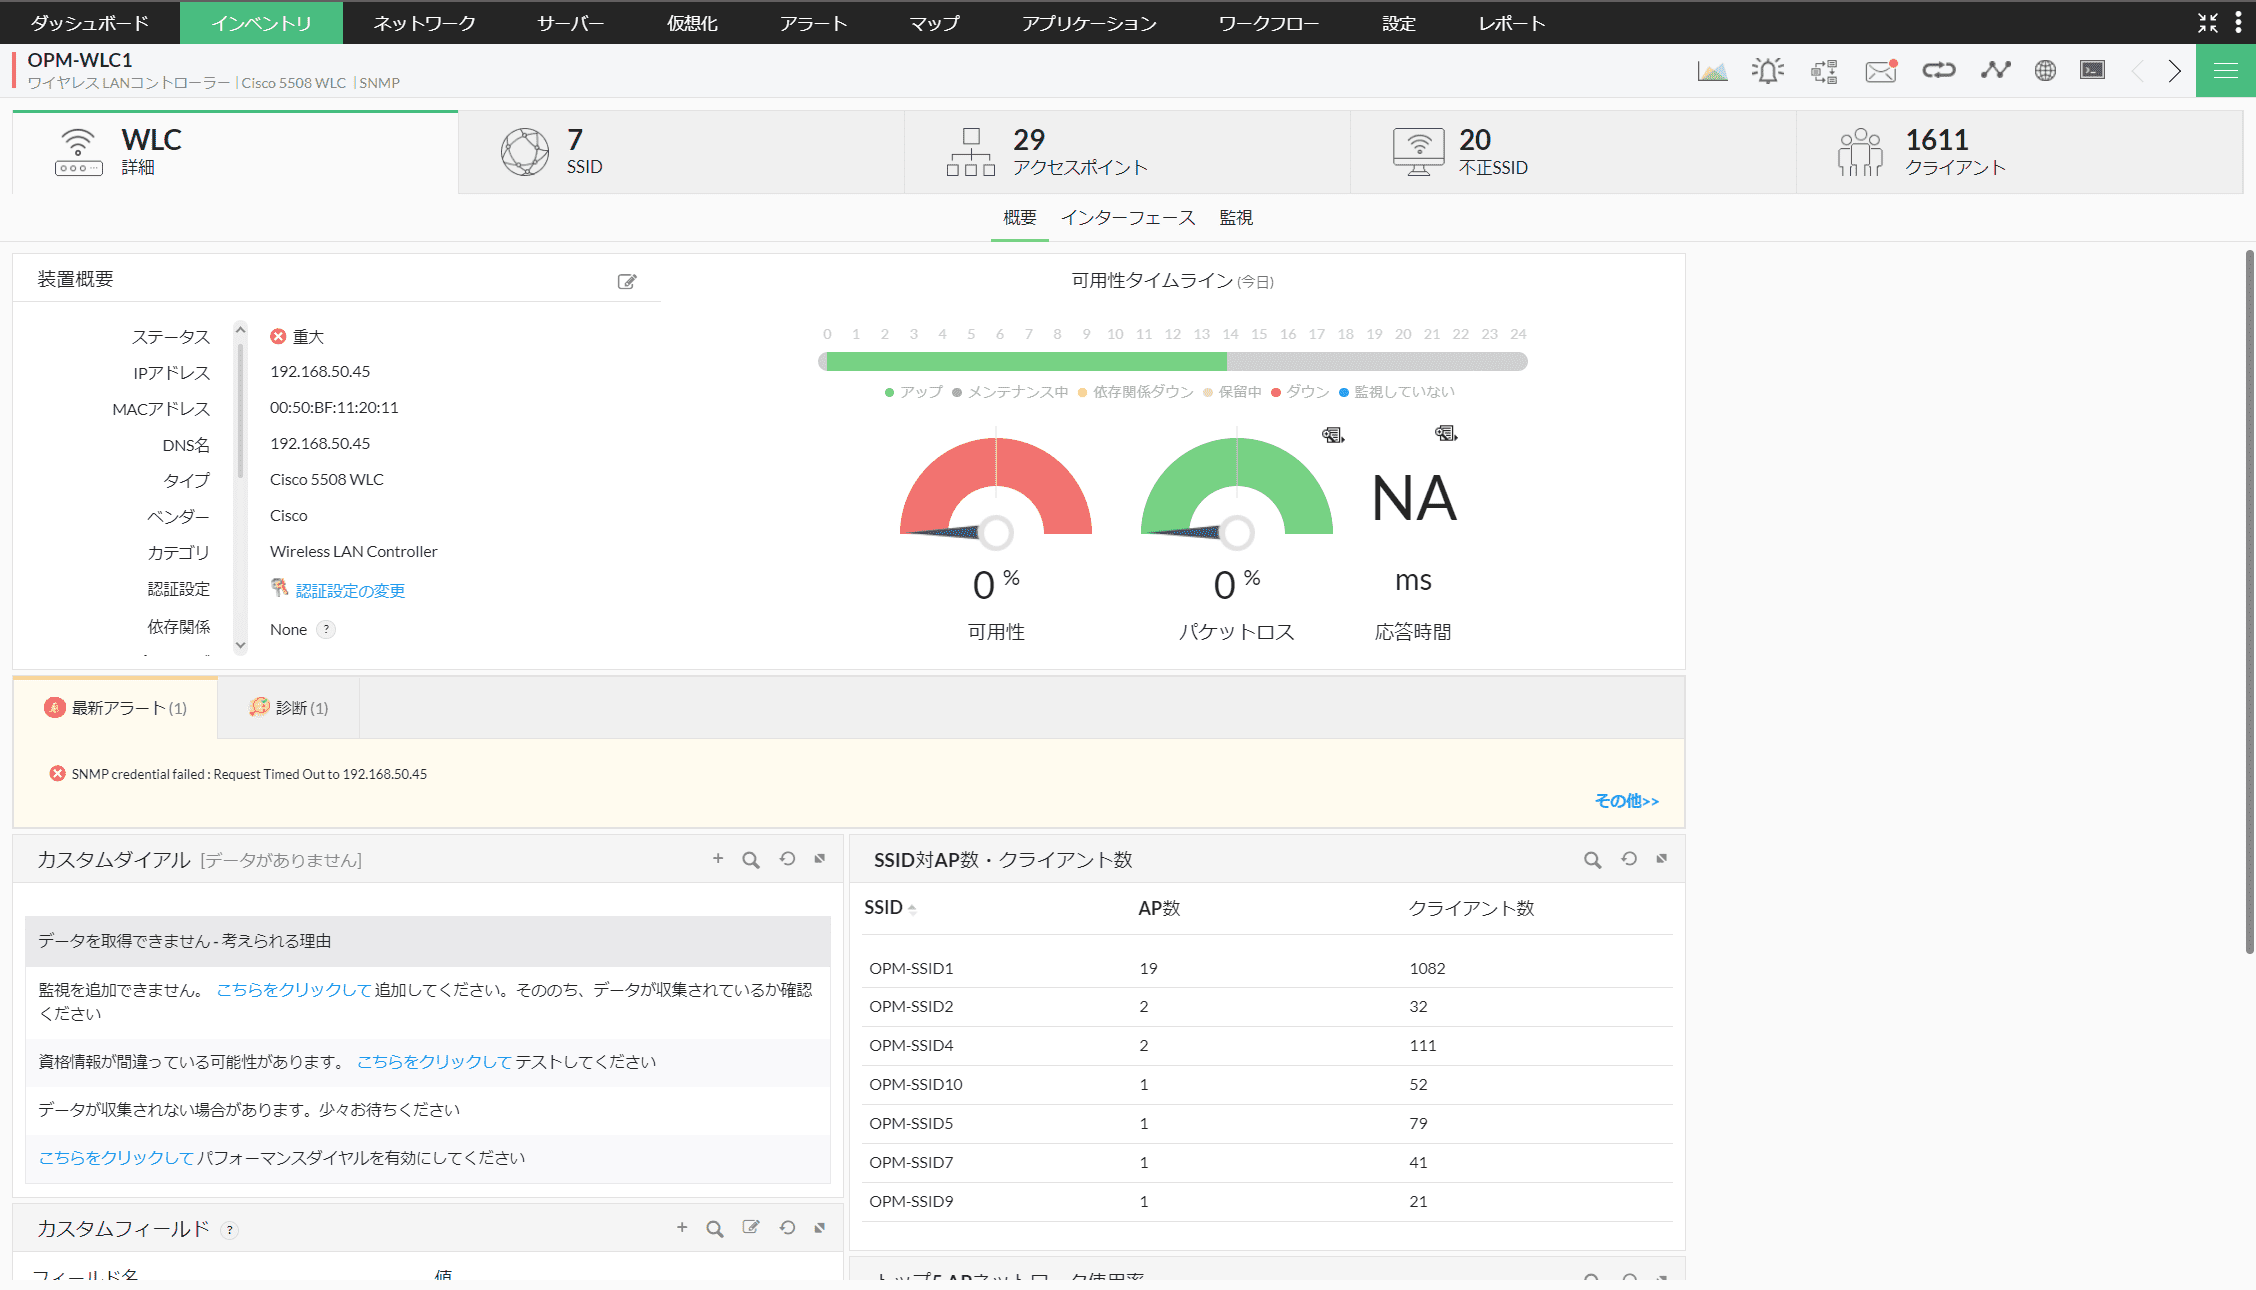Edit the 装置概要 panel with pencil icon
Screen dimensions: 2256x1290
pos(627,281)
